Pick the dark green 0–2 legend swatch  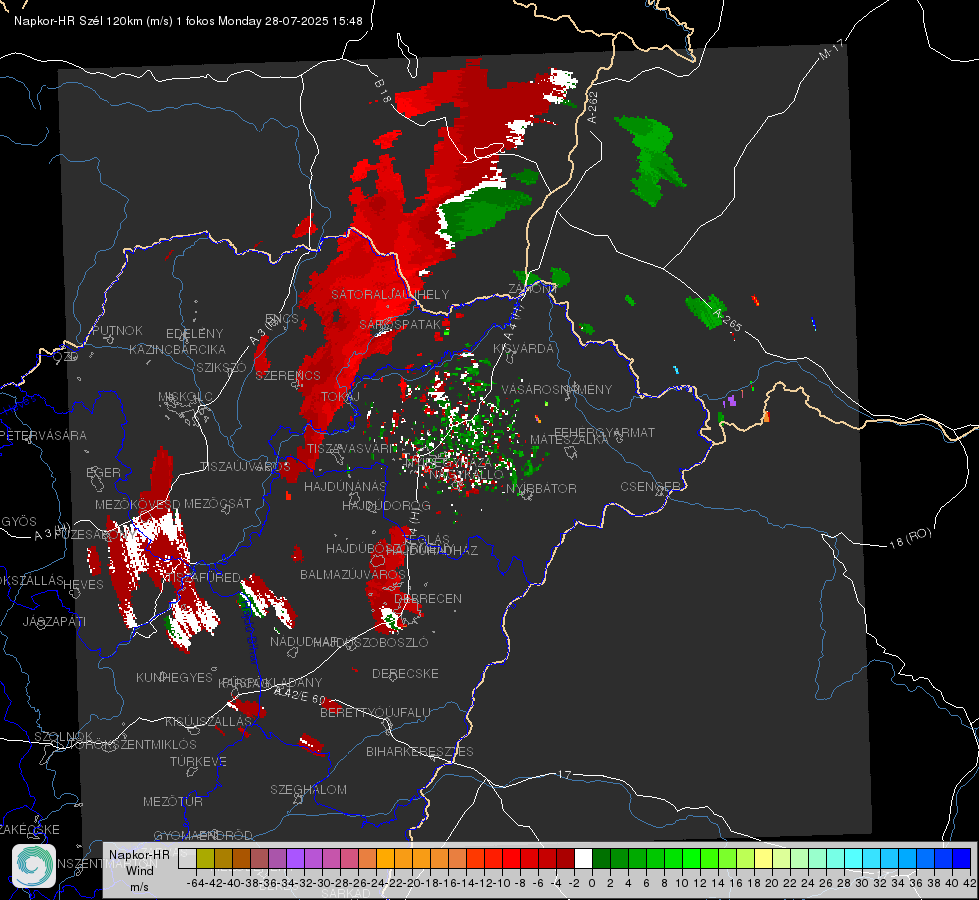(x=601, y=858)
